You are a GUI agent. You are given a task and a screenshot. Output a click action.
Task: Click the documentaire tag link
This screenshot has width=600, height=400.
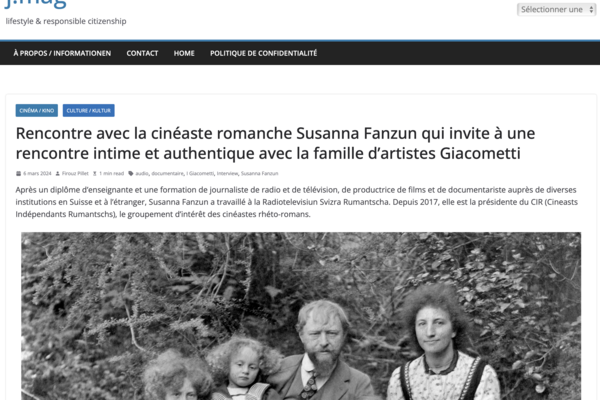tap(167, 173)
